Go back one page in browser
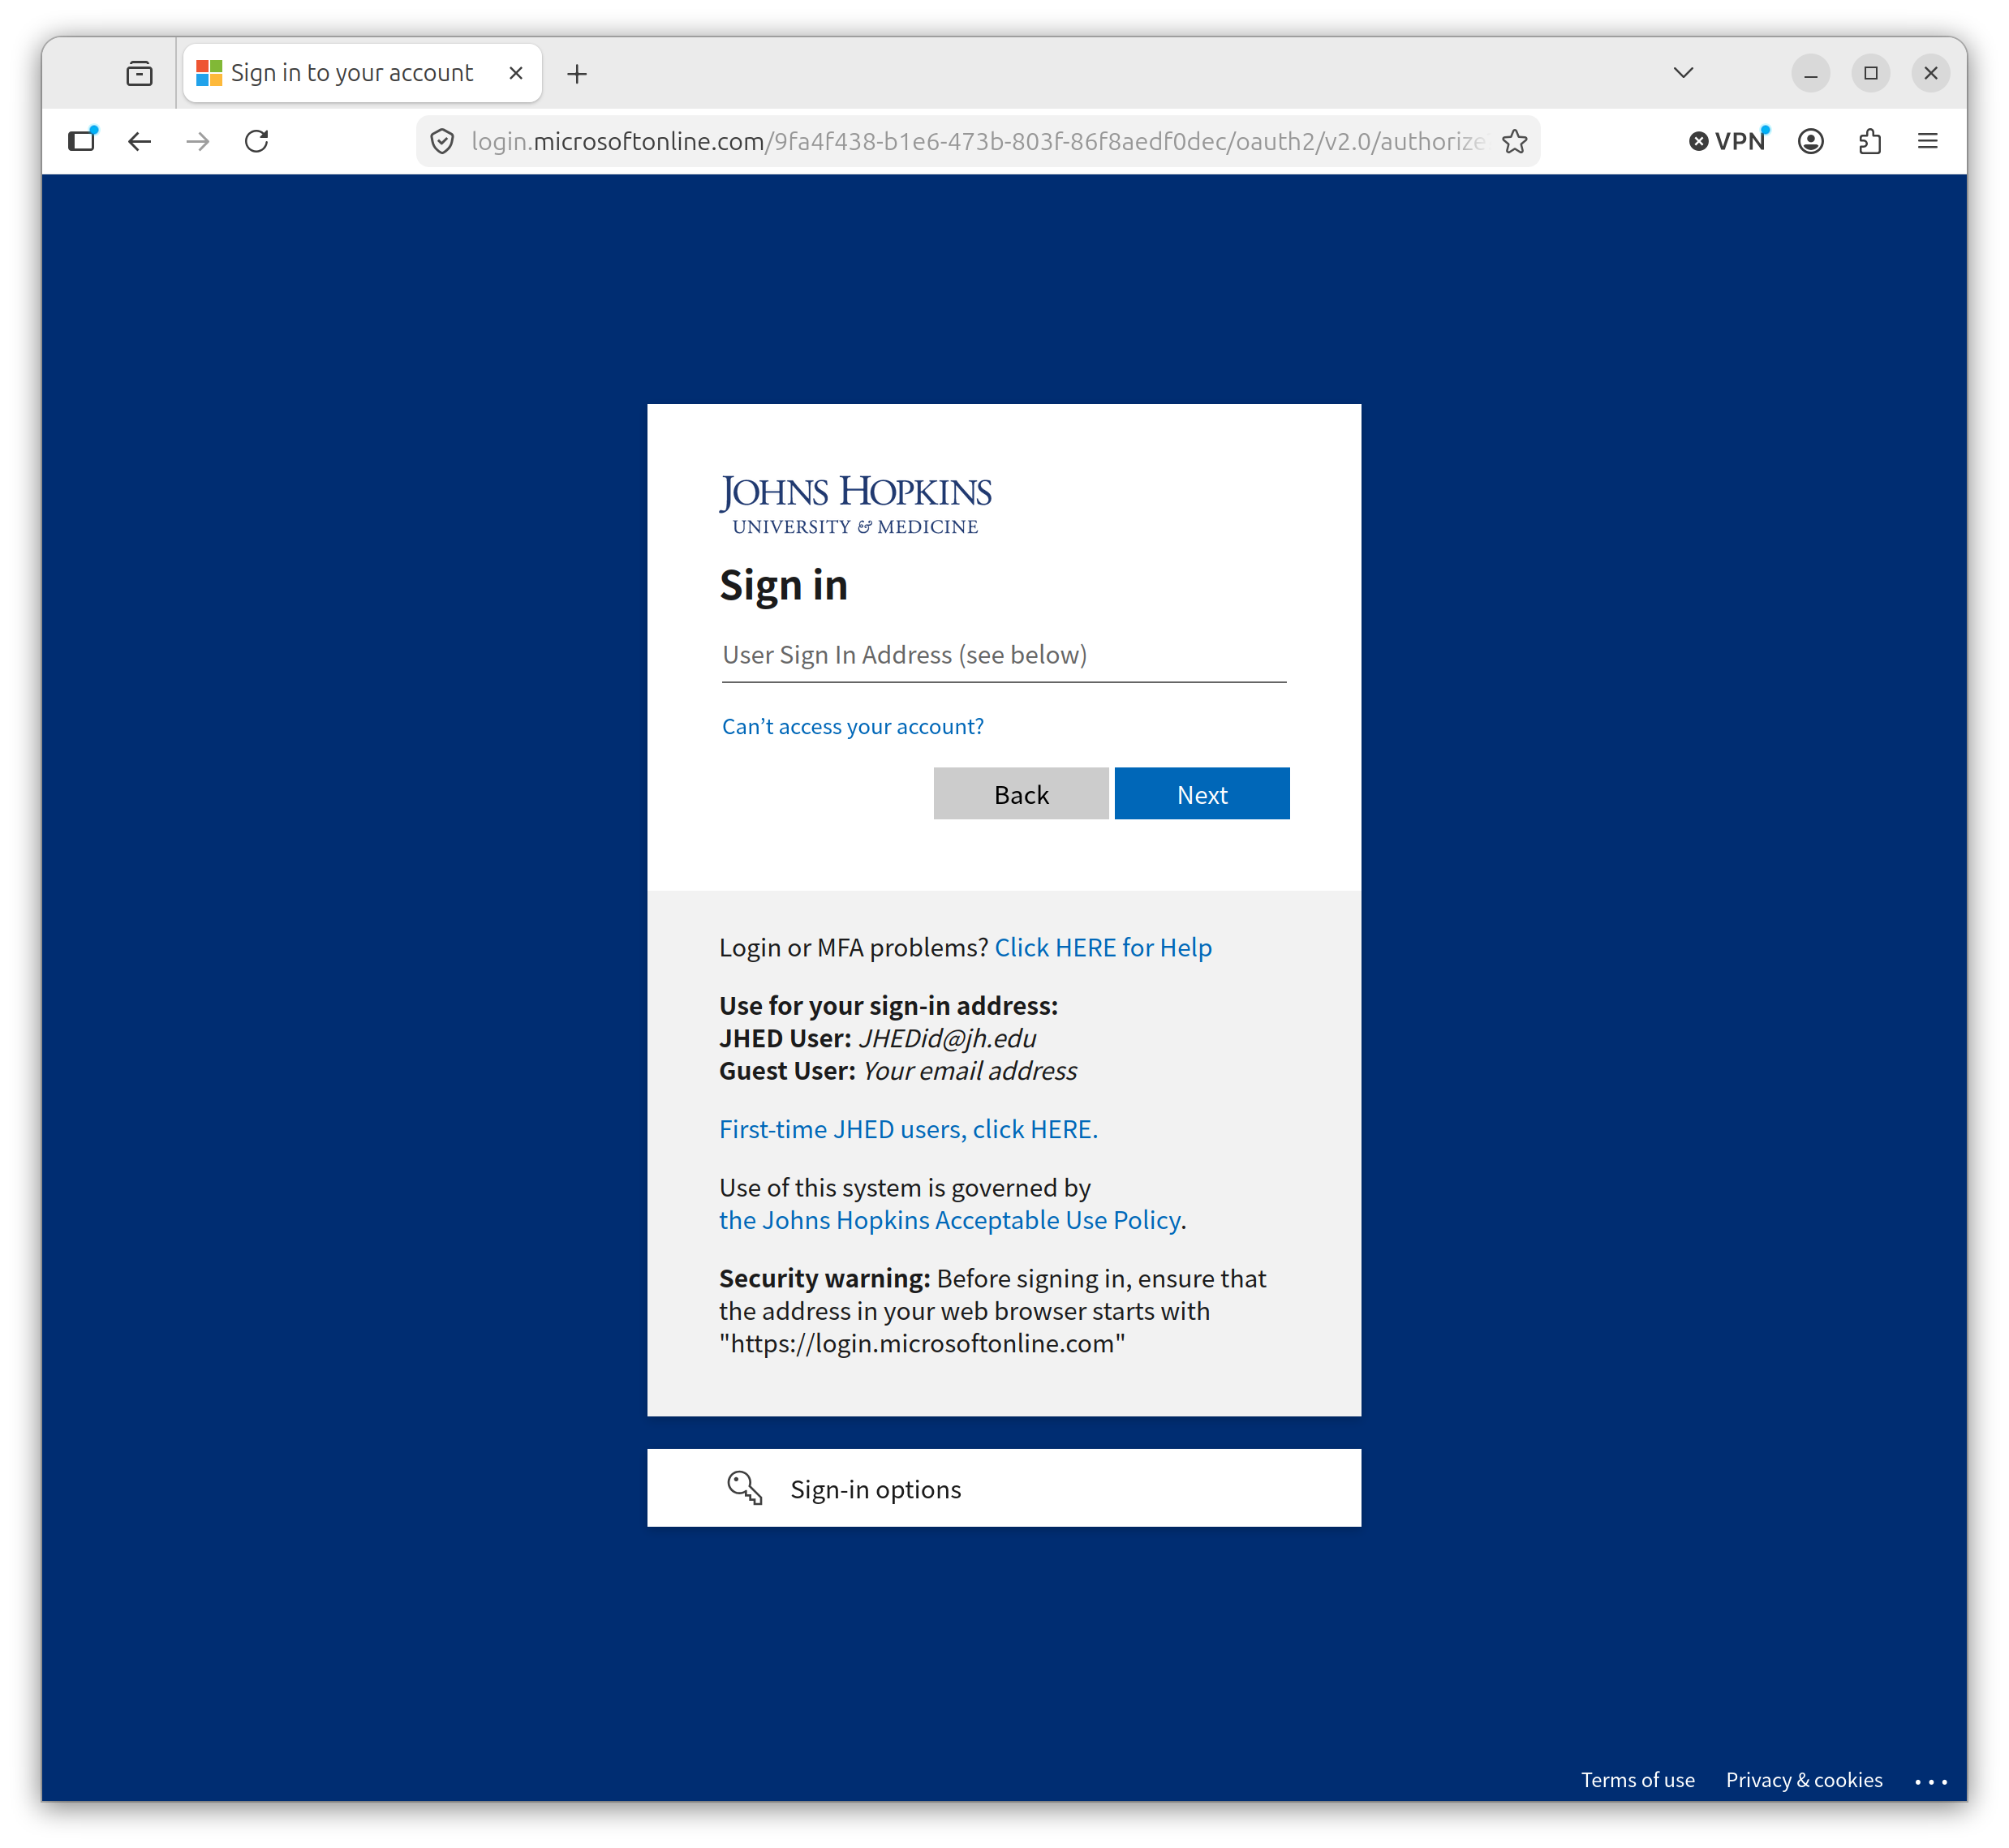This screenshot has width=2009, height=1848. click(140, 141)
